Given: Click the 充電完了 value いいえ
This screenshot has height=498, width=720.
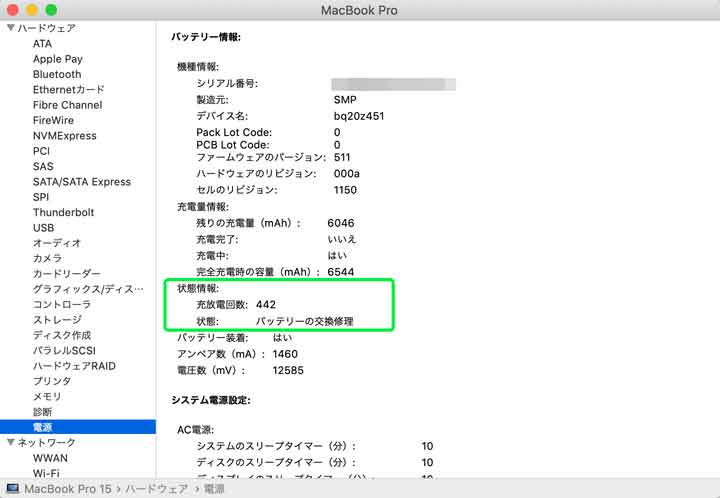Looking at the screenshot, I should pos(342,239).
